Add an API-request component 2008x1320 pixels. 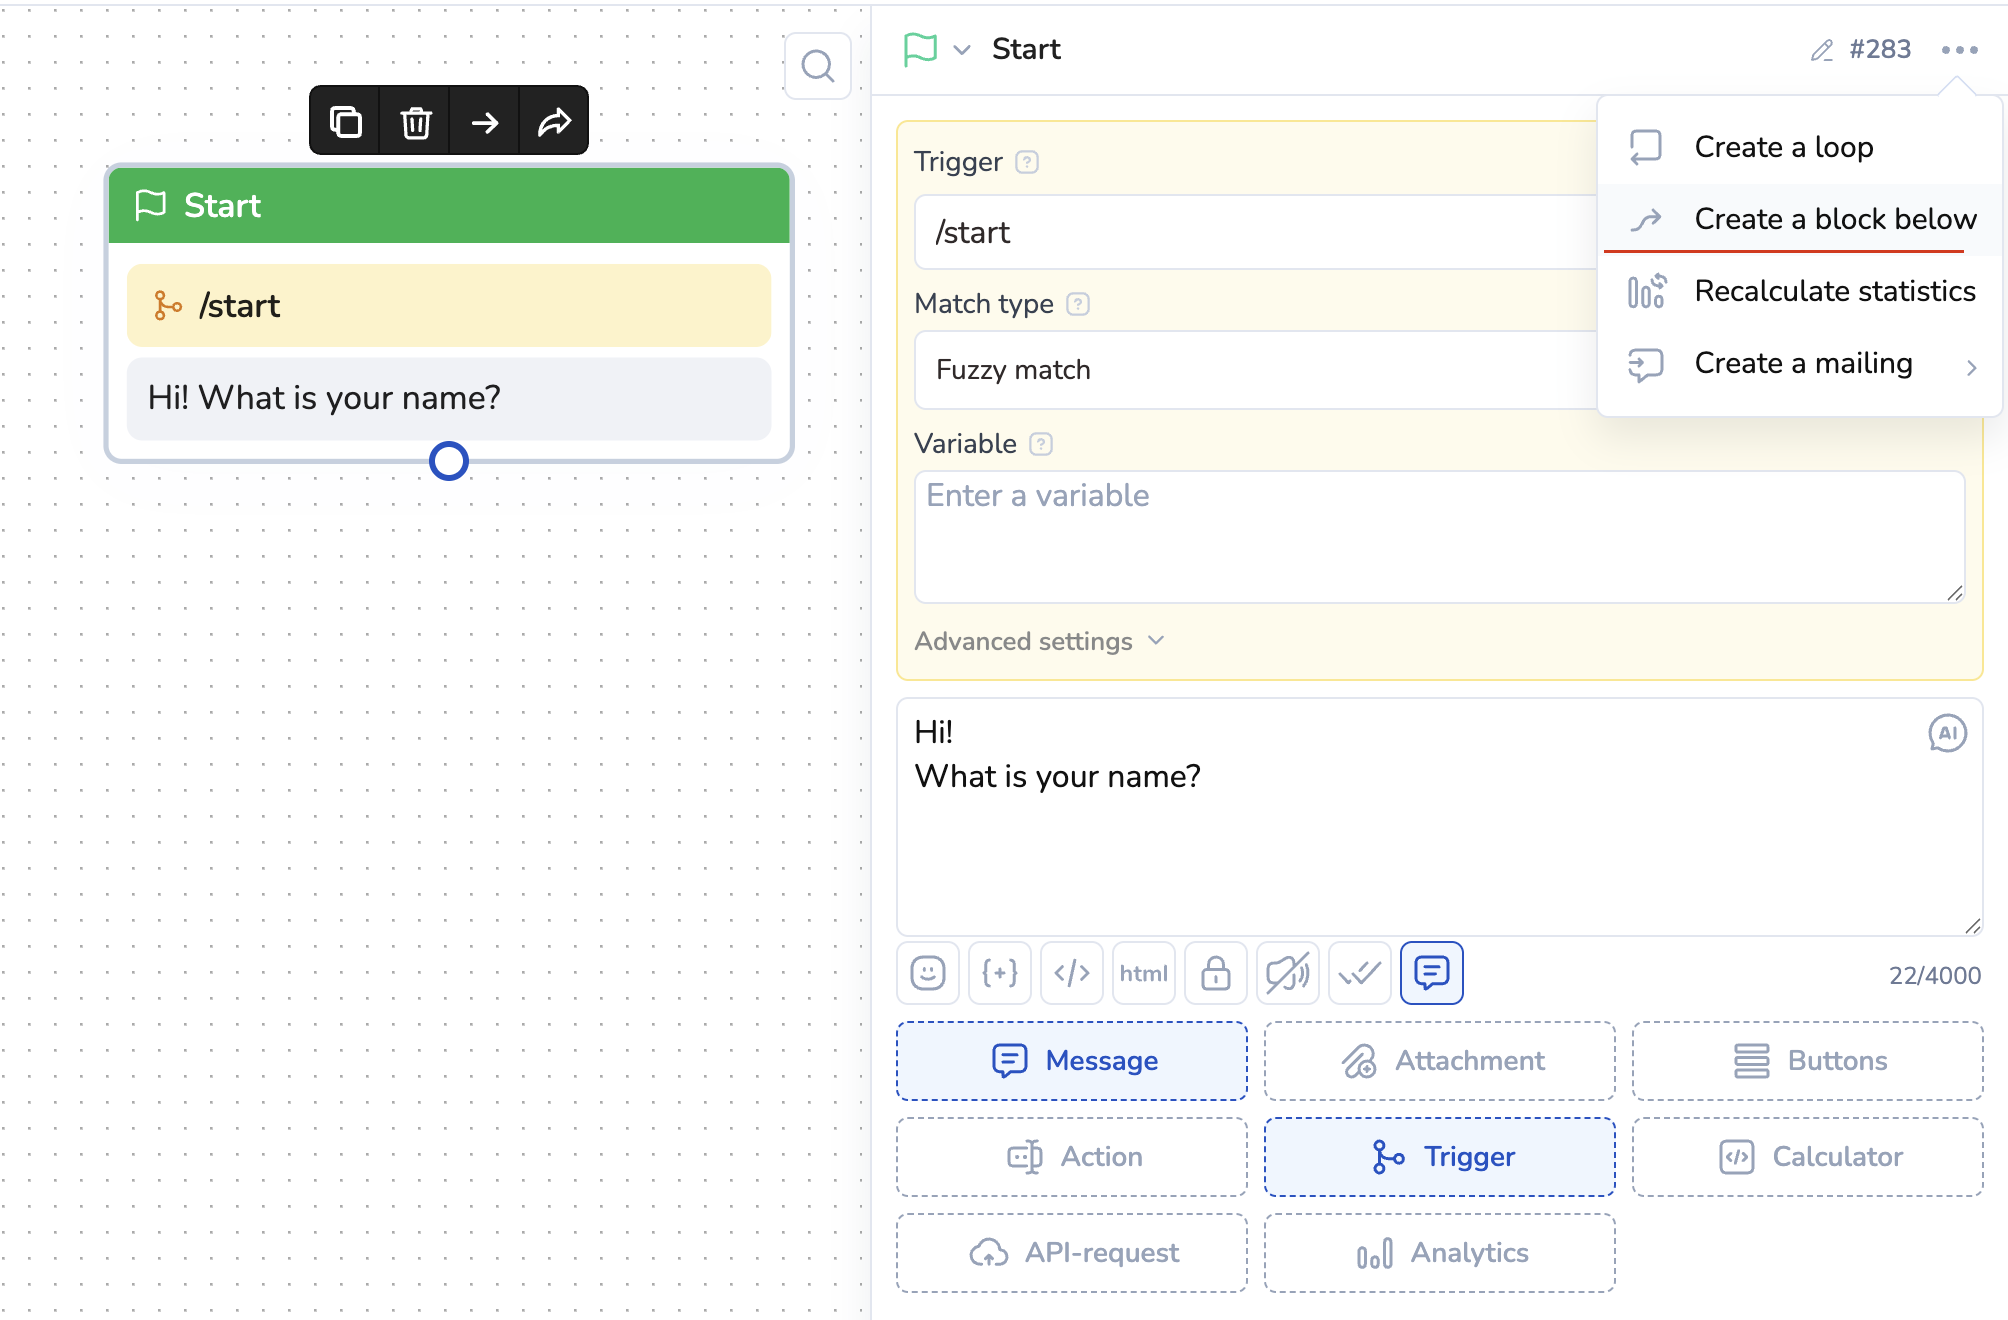tap(1071, 1252)
